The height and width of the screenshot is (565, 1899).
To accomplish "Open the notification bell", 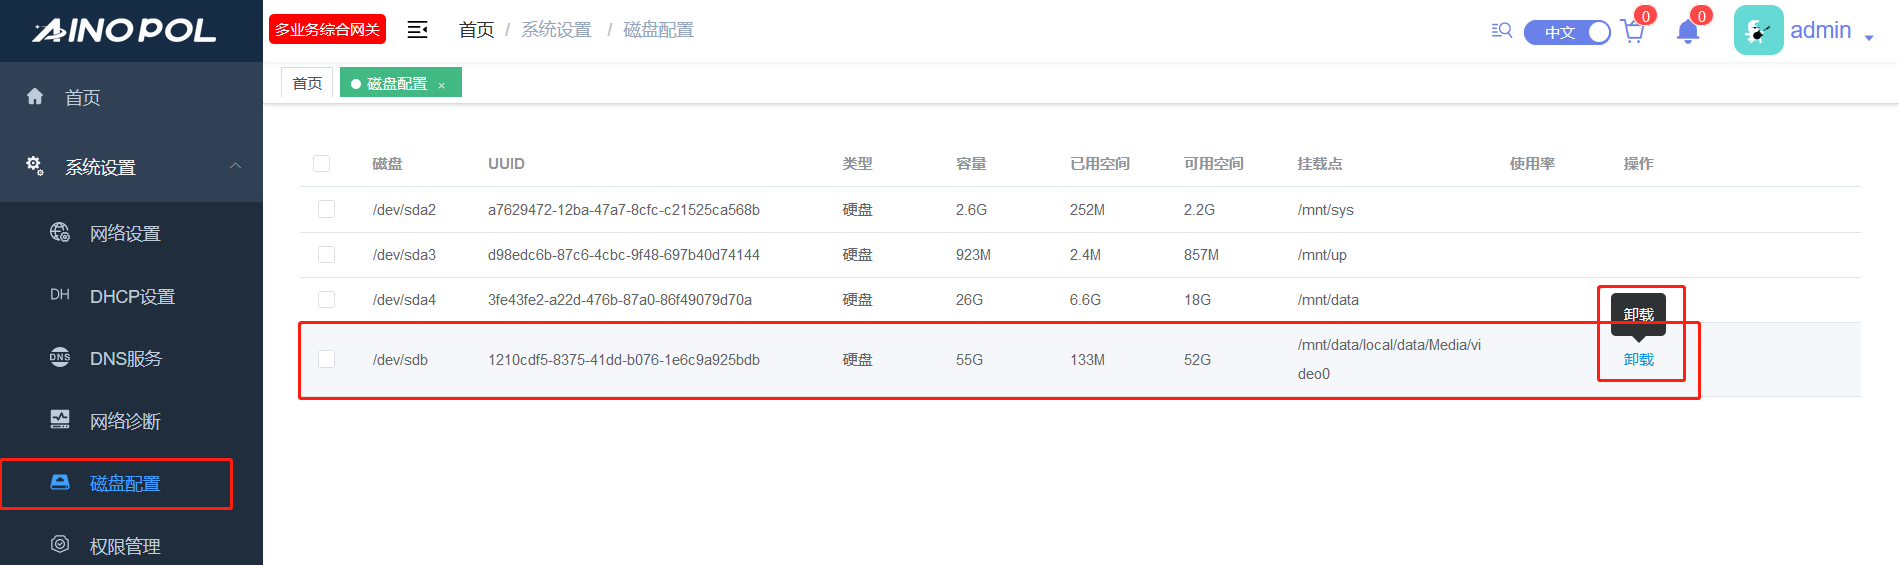I will coord(1688,32).
